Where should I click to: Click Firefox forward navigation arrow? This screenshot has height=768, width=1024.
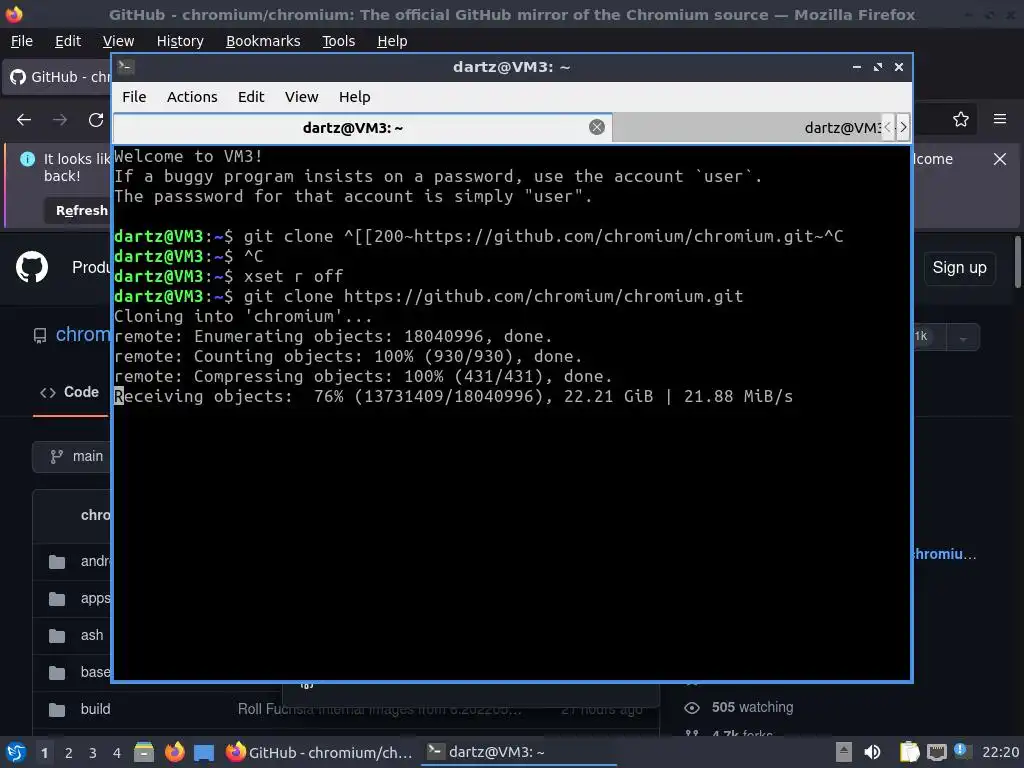[60, 120]
